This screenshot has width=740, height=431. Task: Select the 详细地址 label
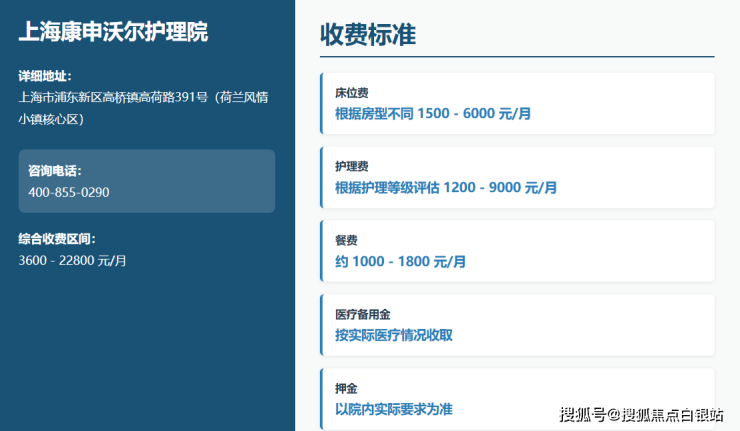[45, 76]
